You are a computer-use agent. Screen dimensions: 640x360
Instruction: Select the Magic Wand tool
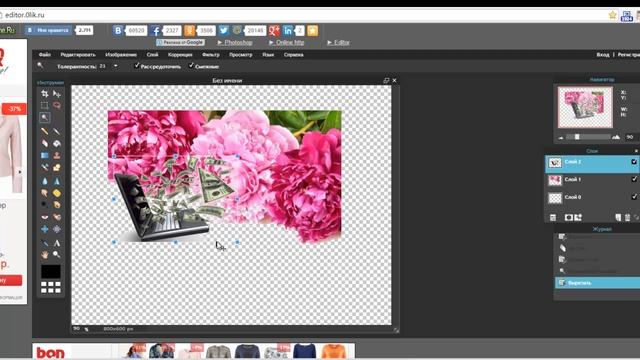tap(45, 118)
